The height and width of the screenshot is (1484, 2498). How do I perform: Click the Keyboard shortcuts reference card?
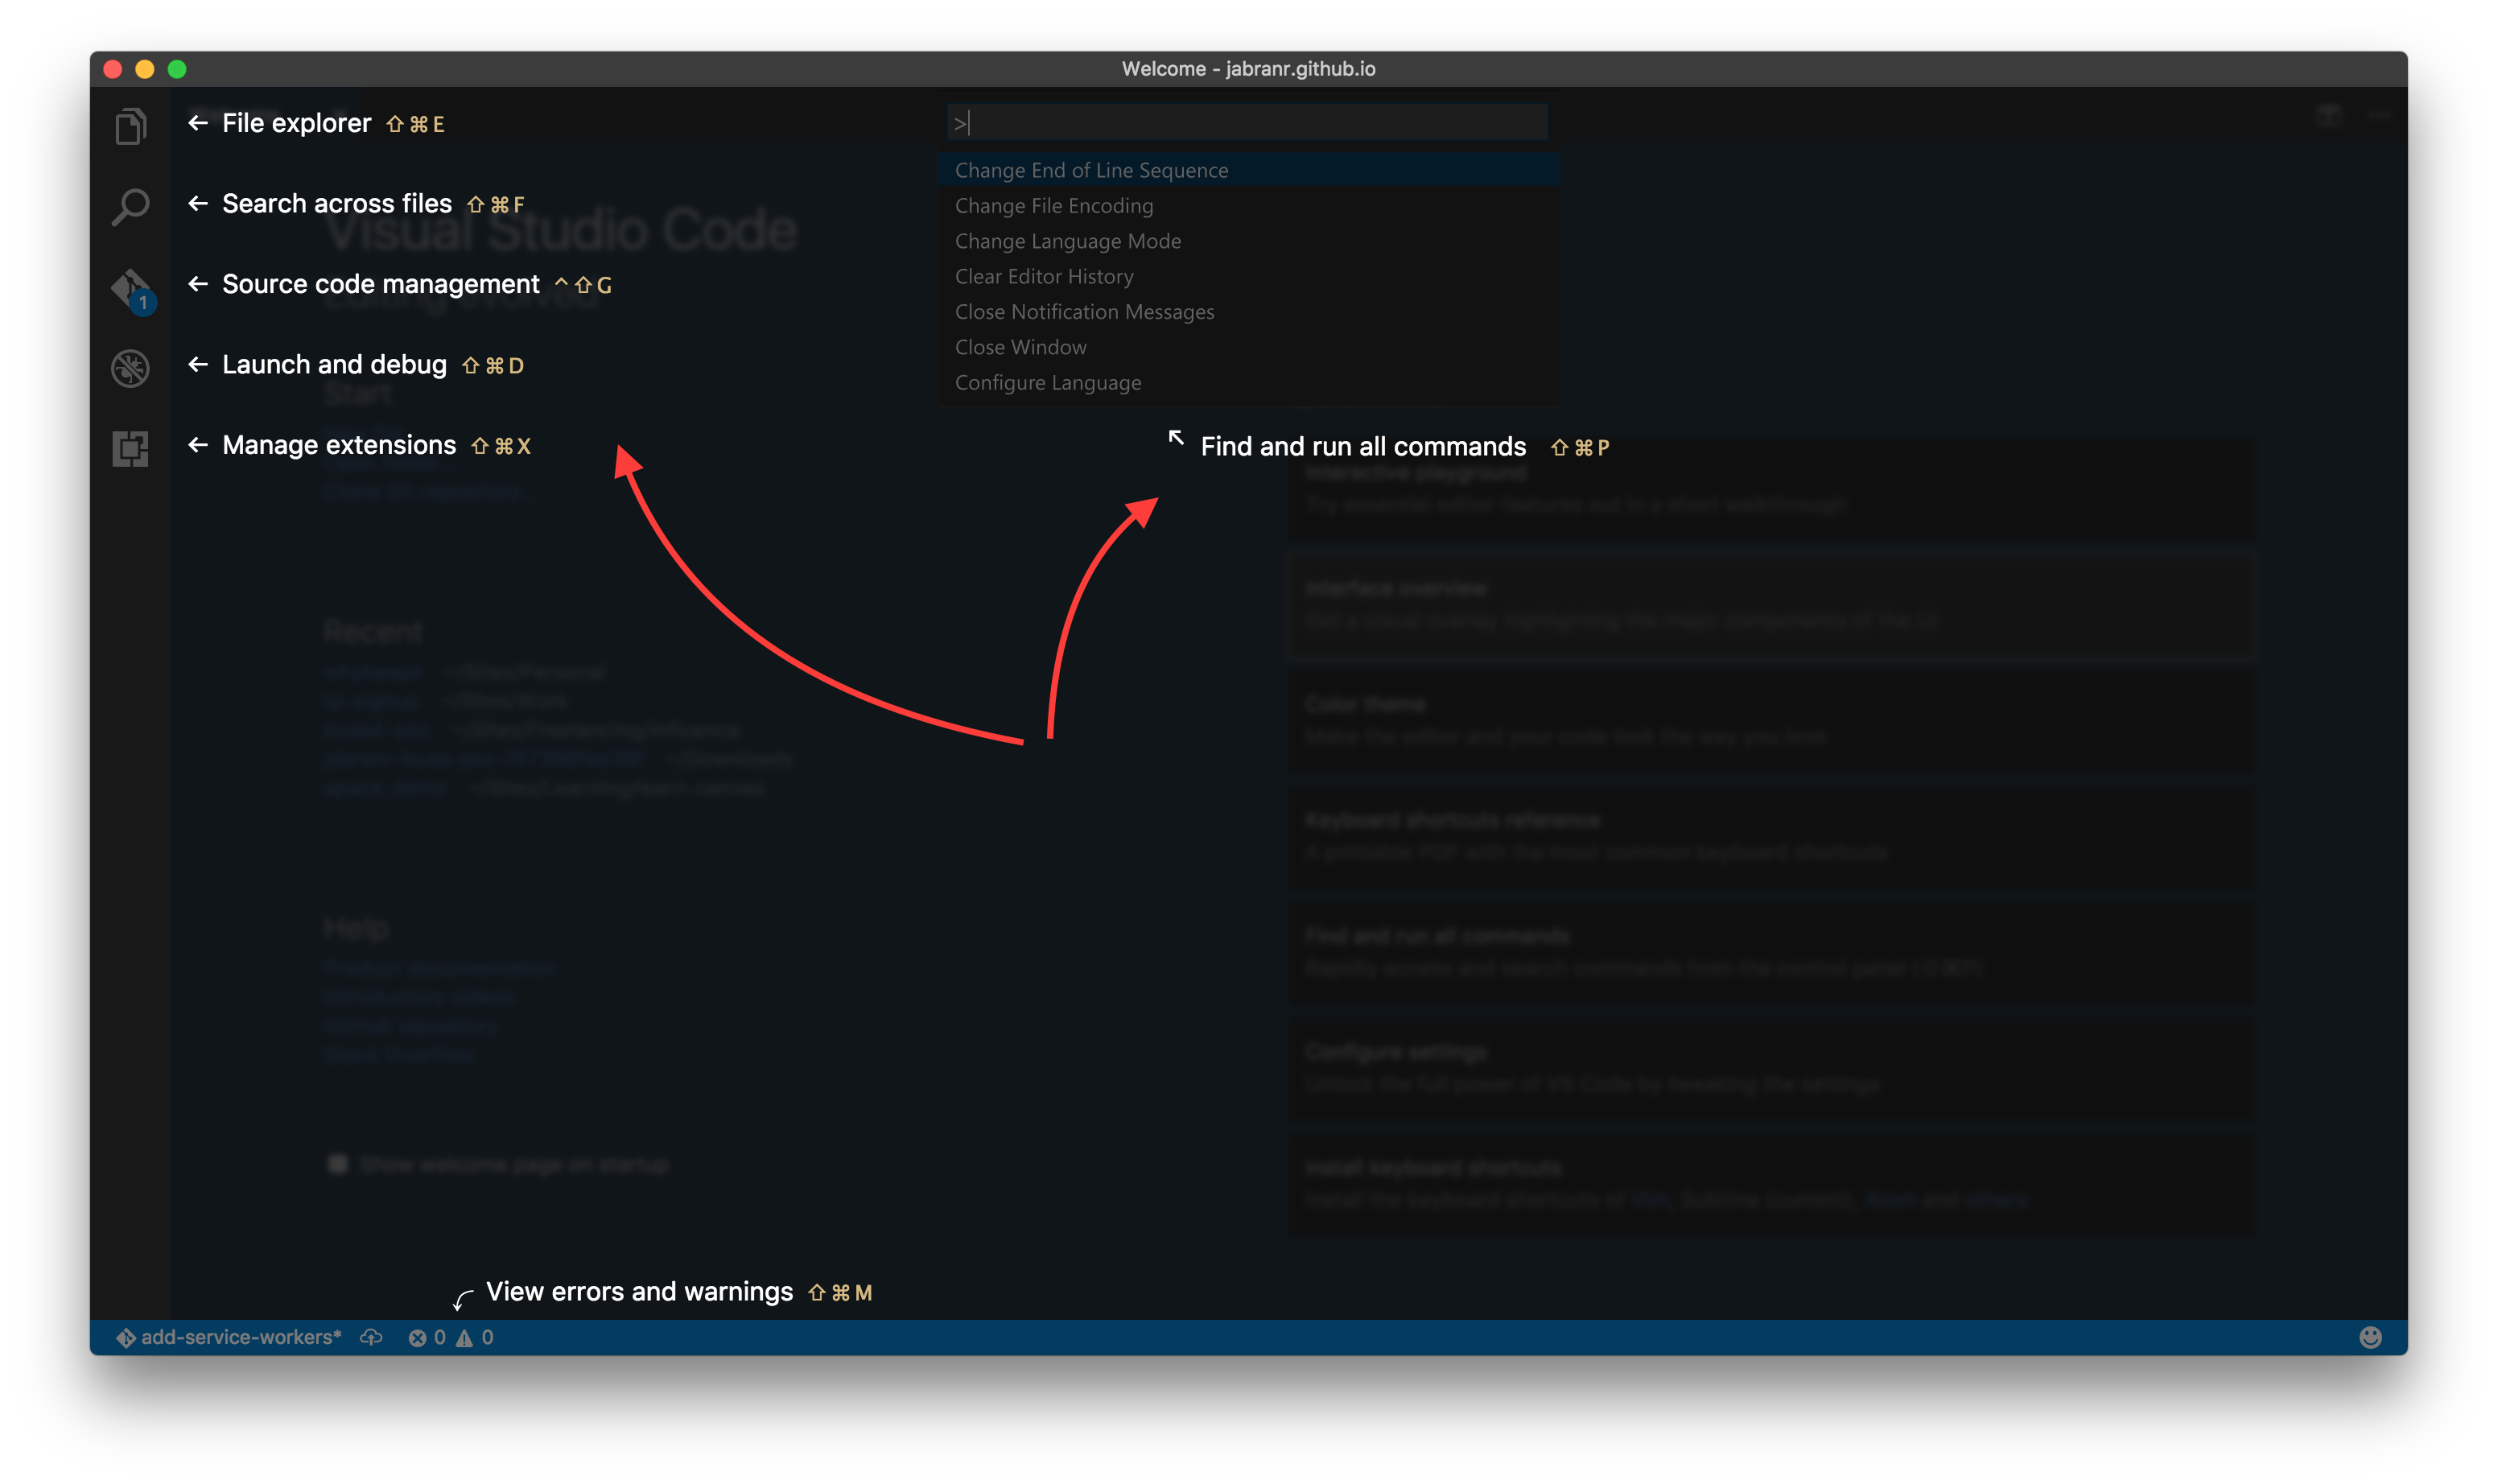coord(1771,836)
